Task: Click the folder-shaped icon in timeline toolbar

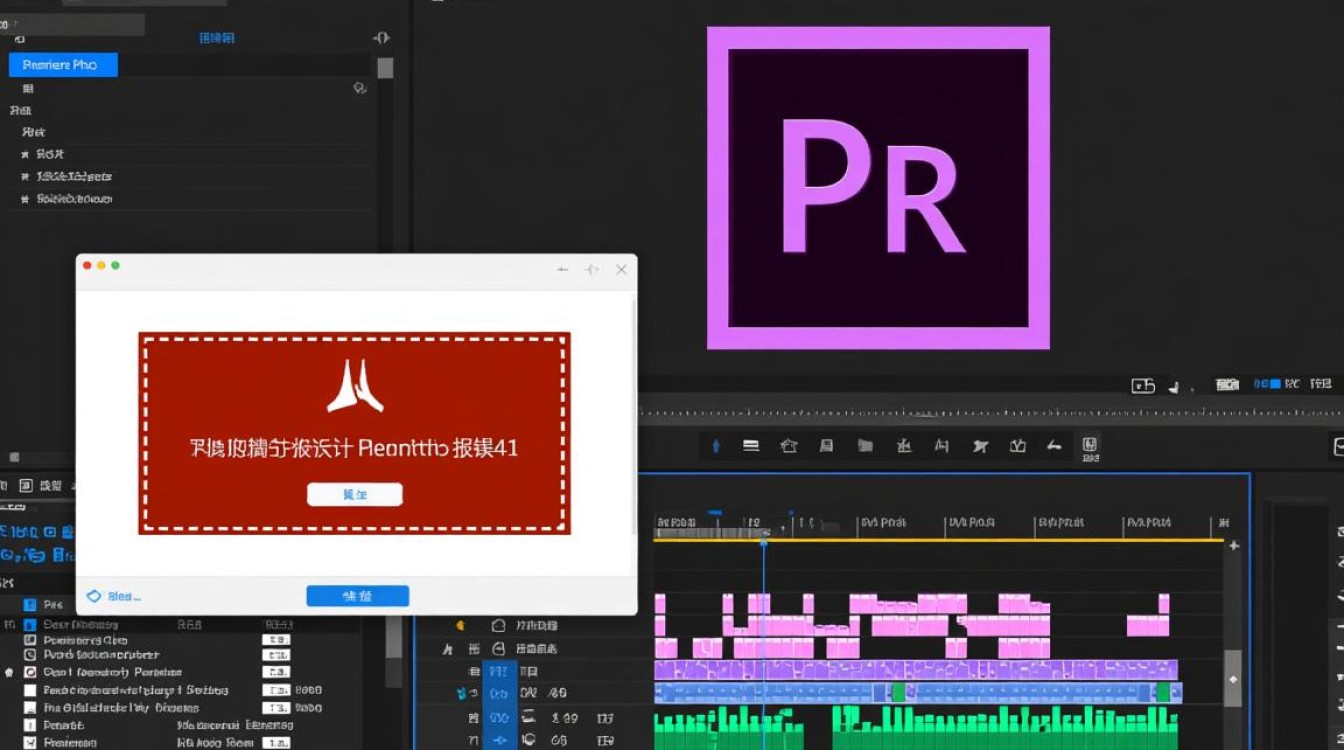Action: pos(865,446)
